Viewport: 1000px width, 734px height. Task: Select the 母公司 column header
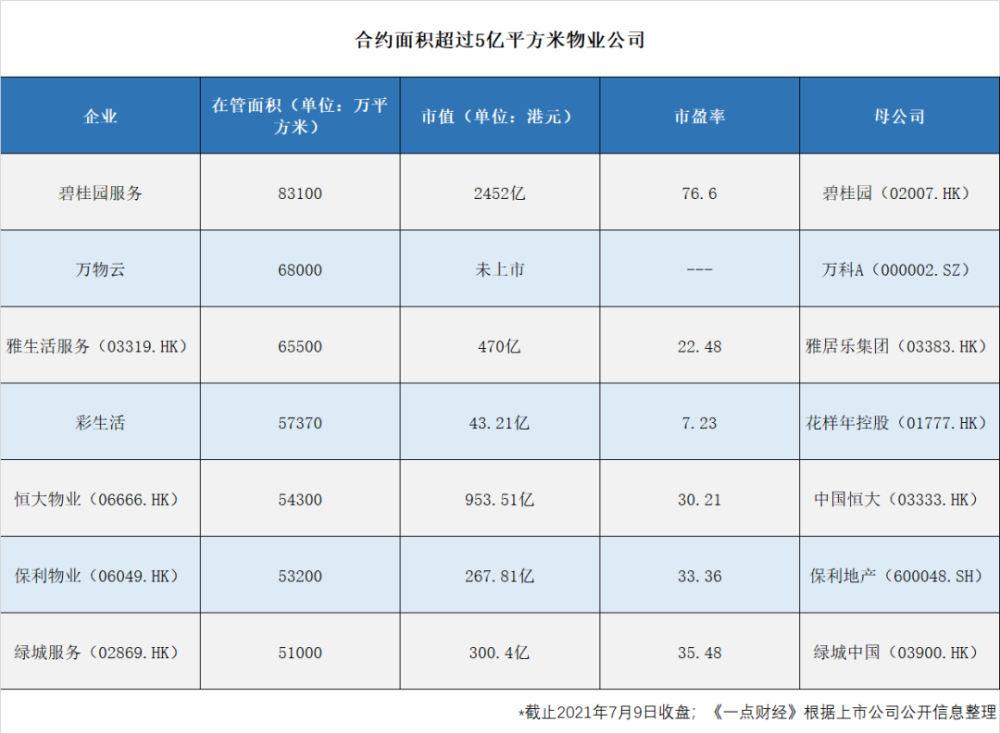tap(899, 116)
